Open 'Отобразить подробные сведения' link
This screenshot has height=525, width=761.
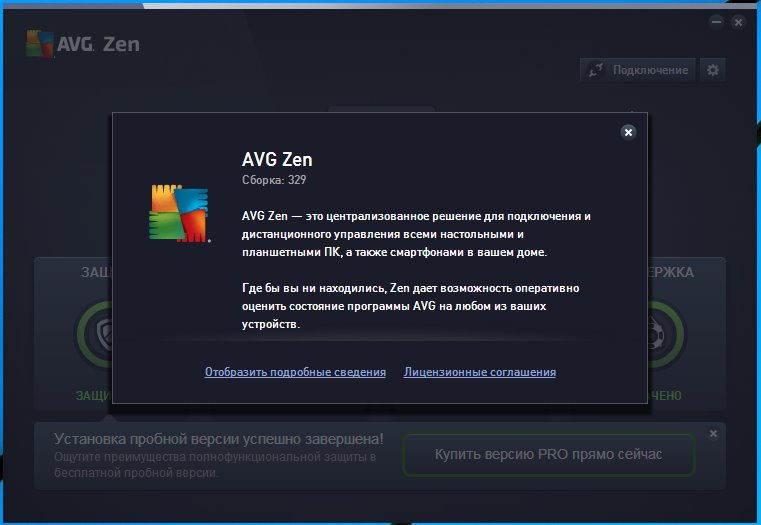click(x=295, y=372)
